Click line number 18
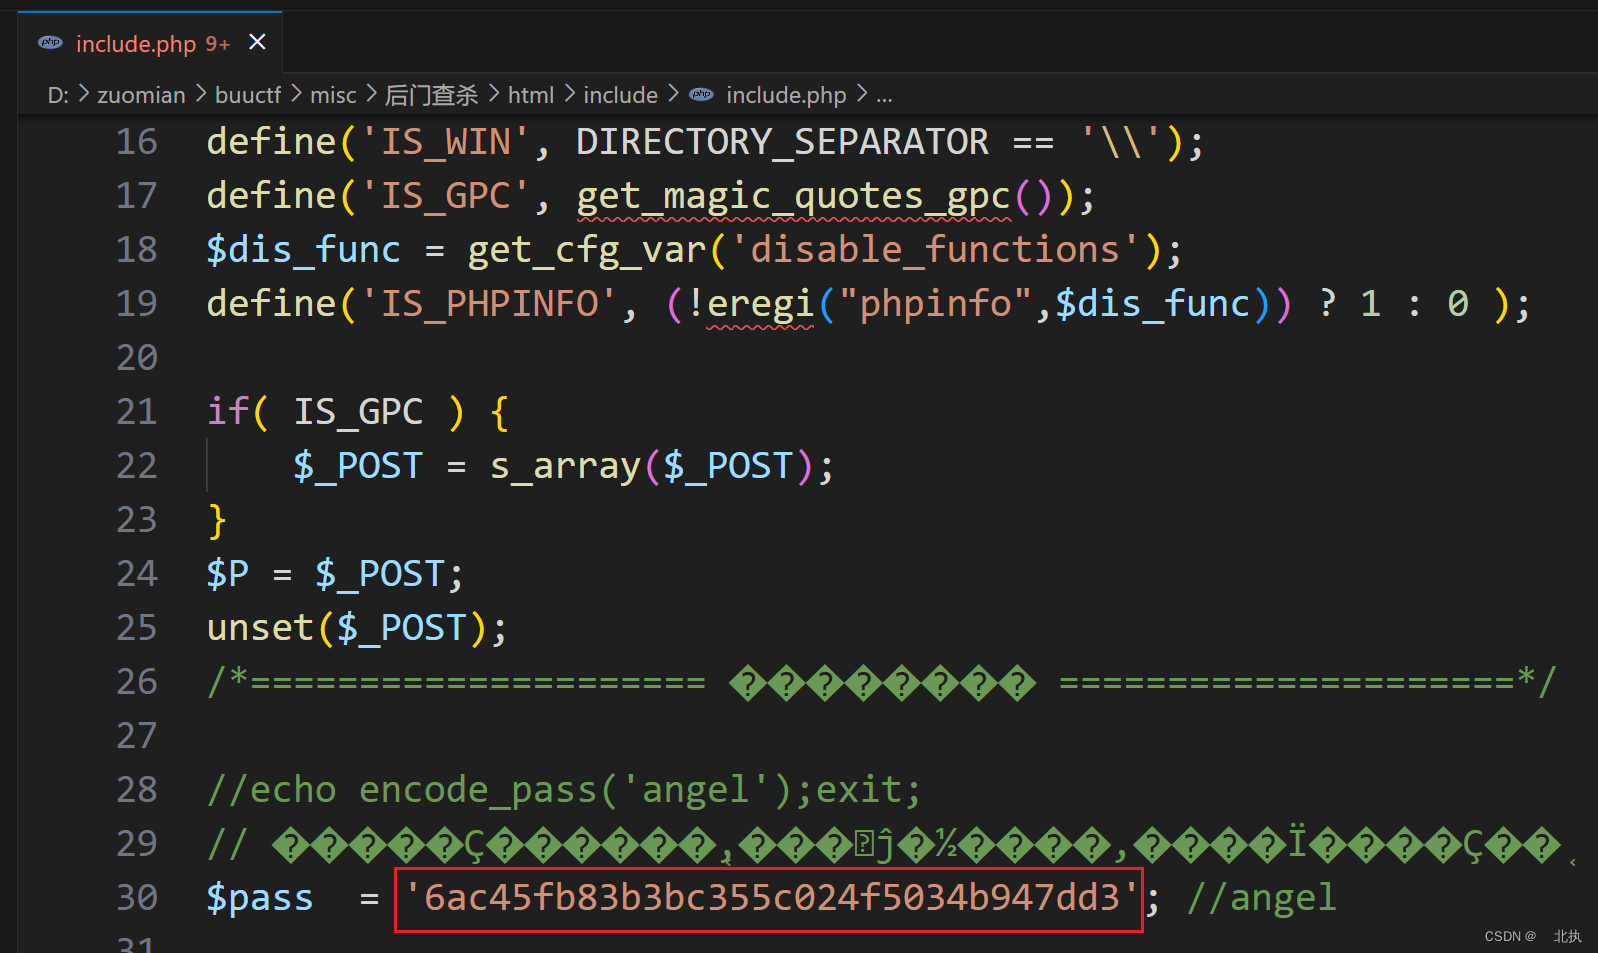 coord(137,250)
